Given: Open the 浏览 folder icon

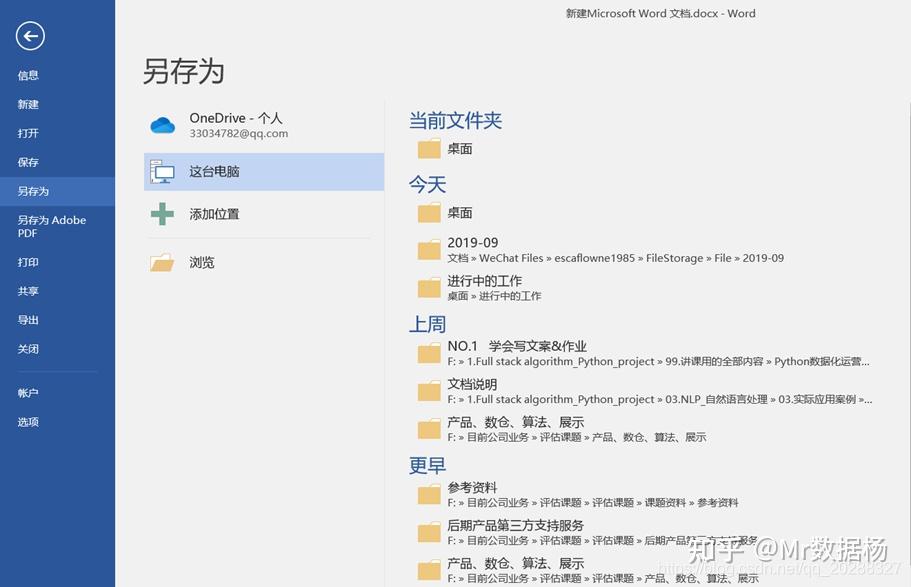Looking at the screenshot, I should point(162,263).
